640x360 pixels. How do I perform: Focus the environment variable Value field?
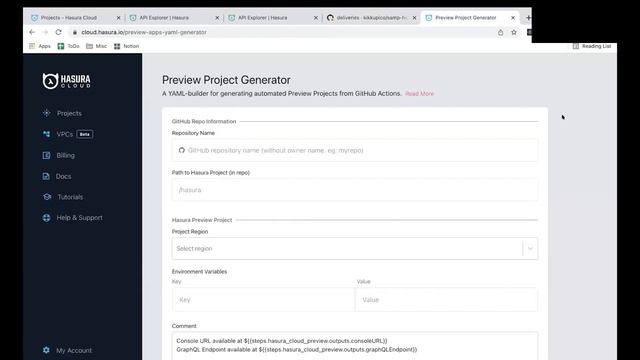(446, 300)
